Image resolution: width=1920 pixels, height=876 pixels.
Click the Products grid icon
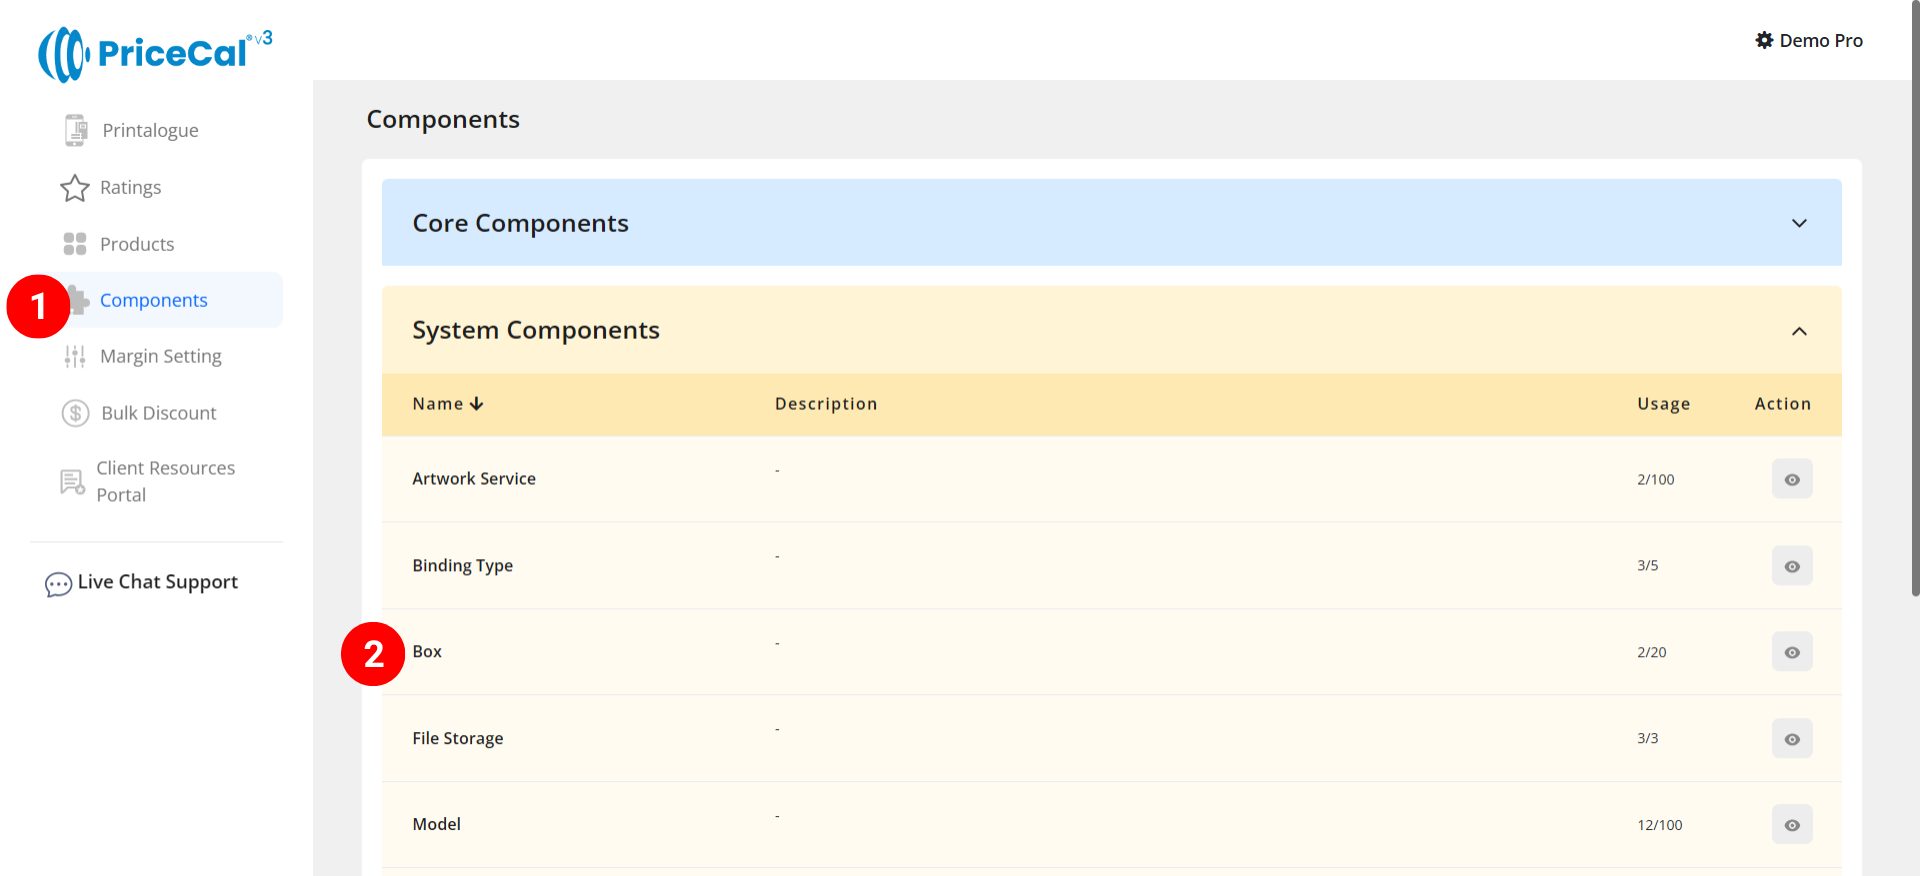75,244
